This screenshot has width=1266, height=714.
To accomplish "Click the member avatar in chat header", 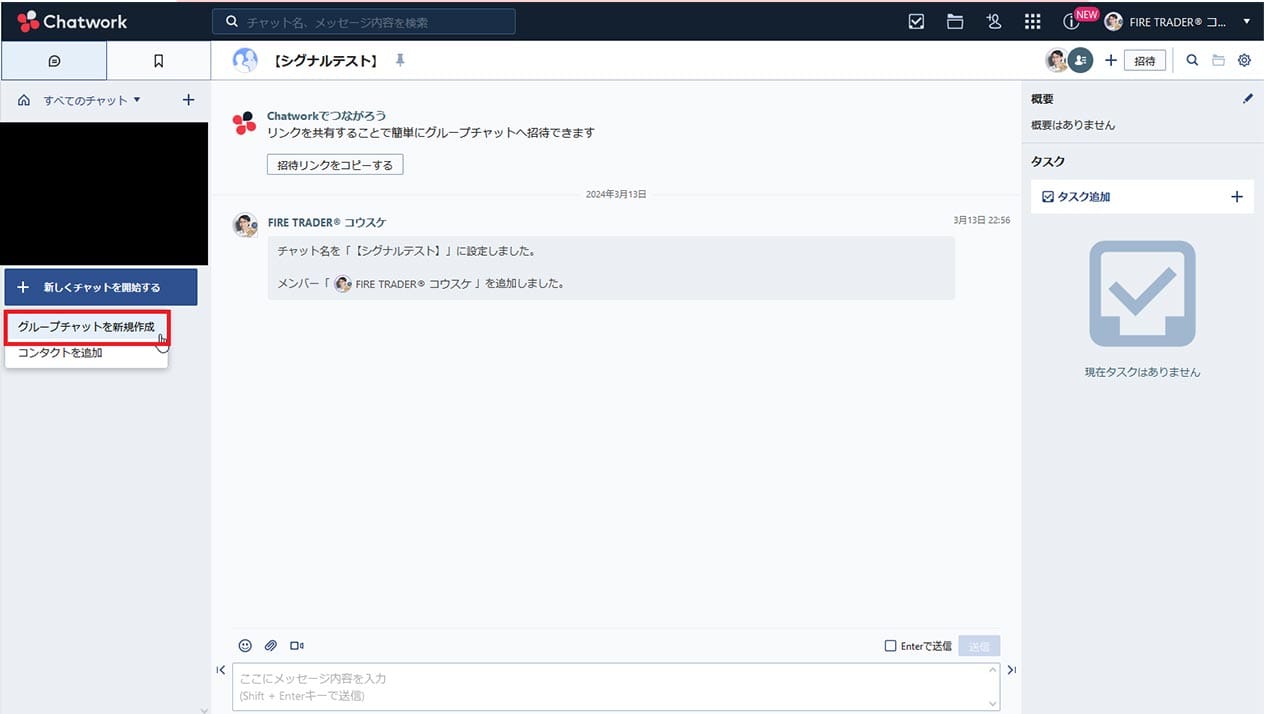I will pos(1057,60).
